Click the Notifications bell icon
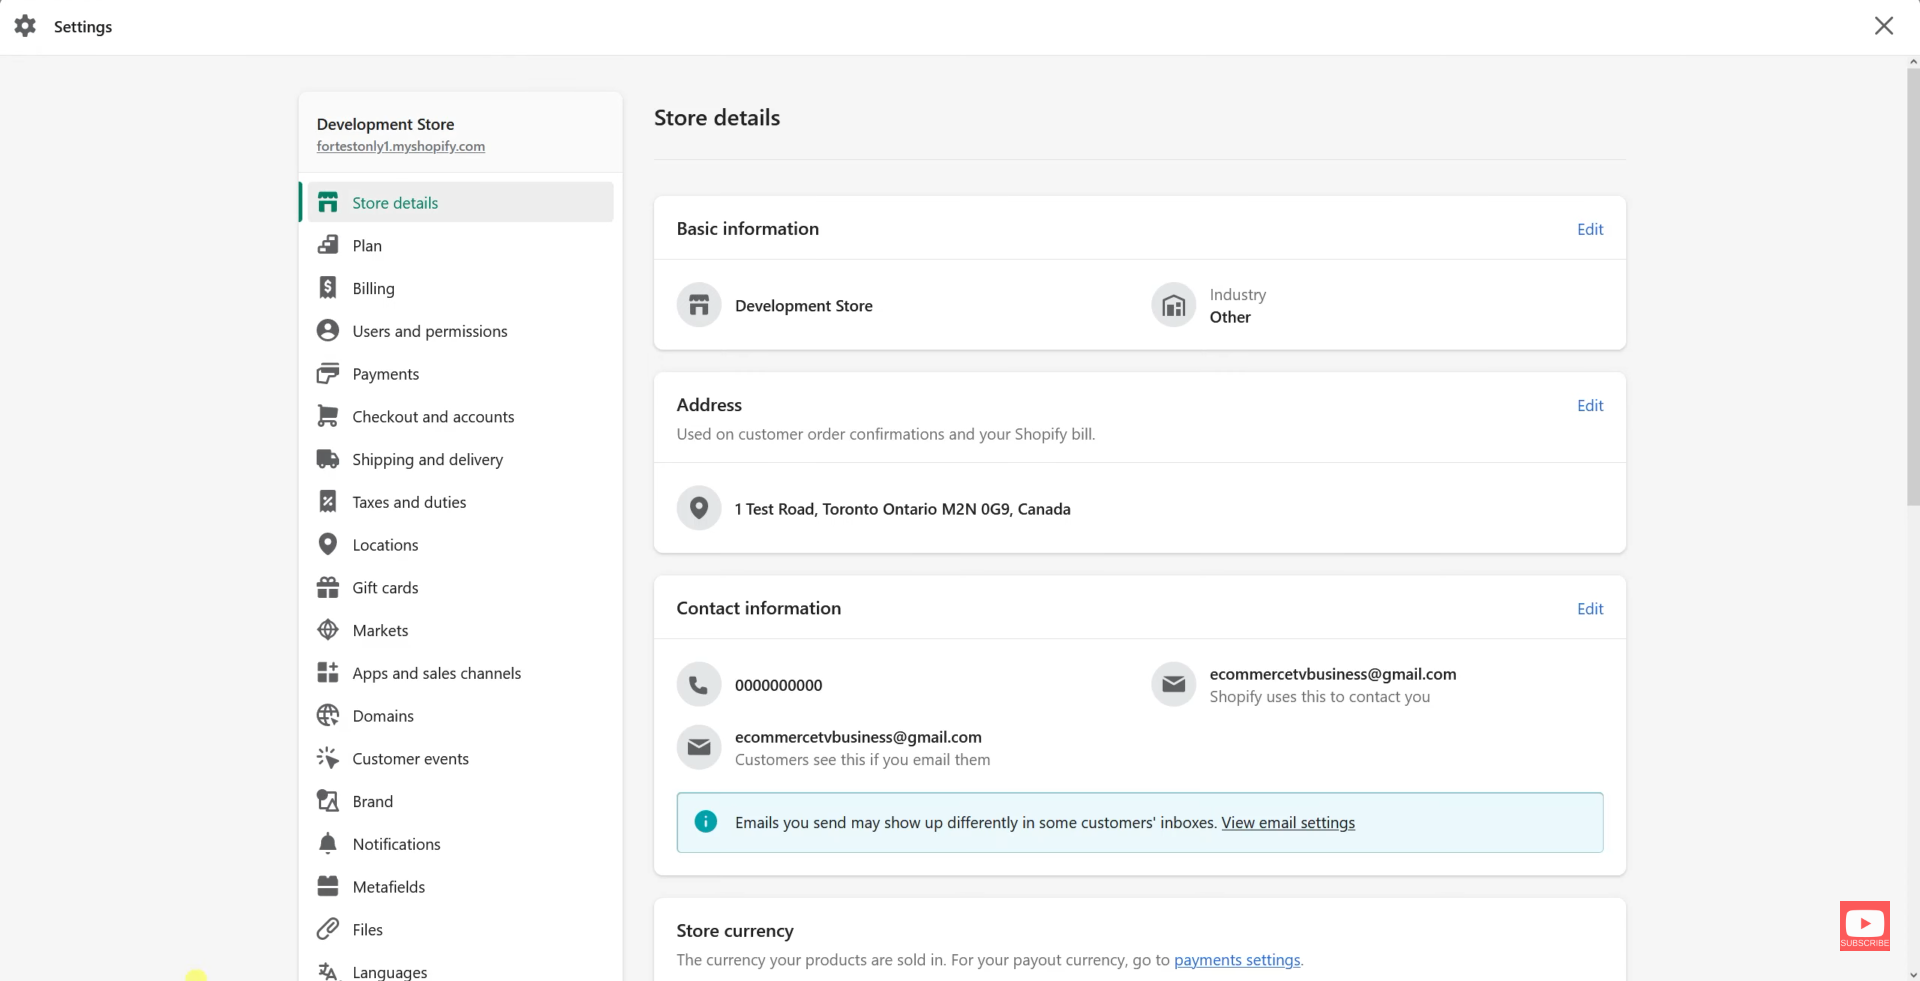The image size is (1920, 981). point(328,844)
